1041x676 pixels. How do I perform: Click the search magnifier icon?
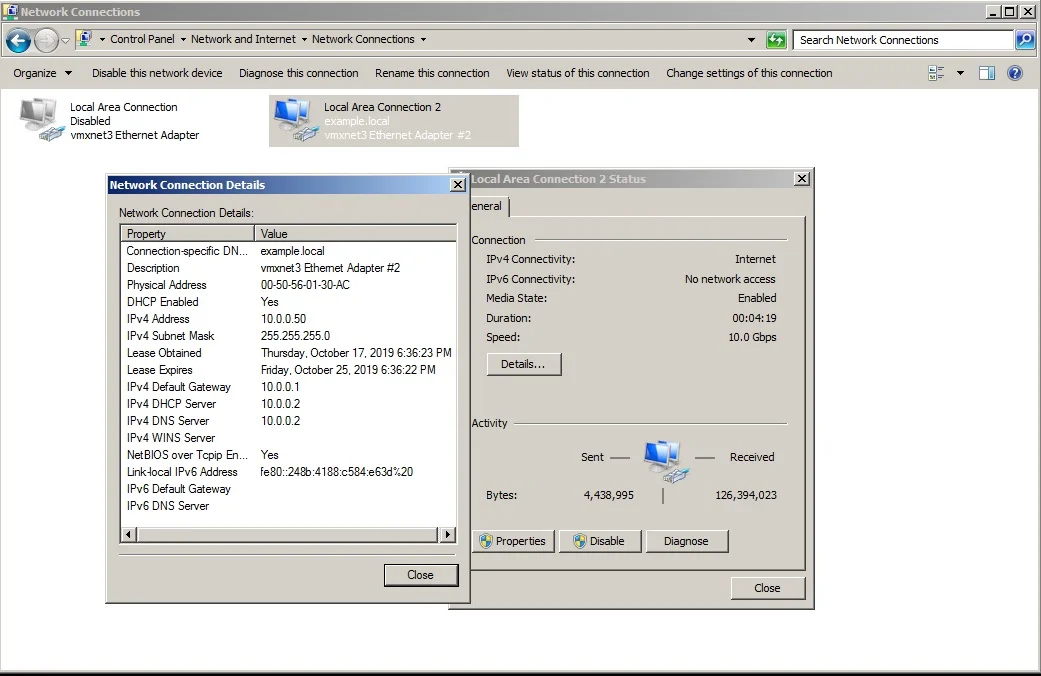[x=1025, y=40]
